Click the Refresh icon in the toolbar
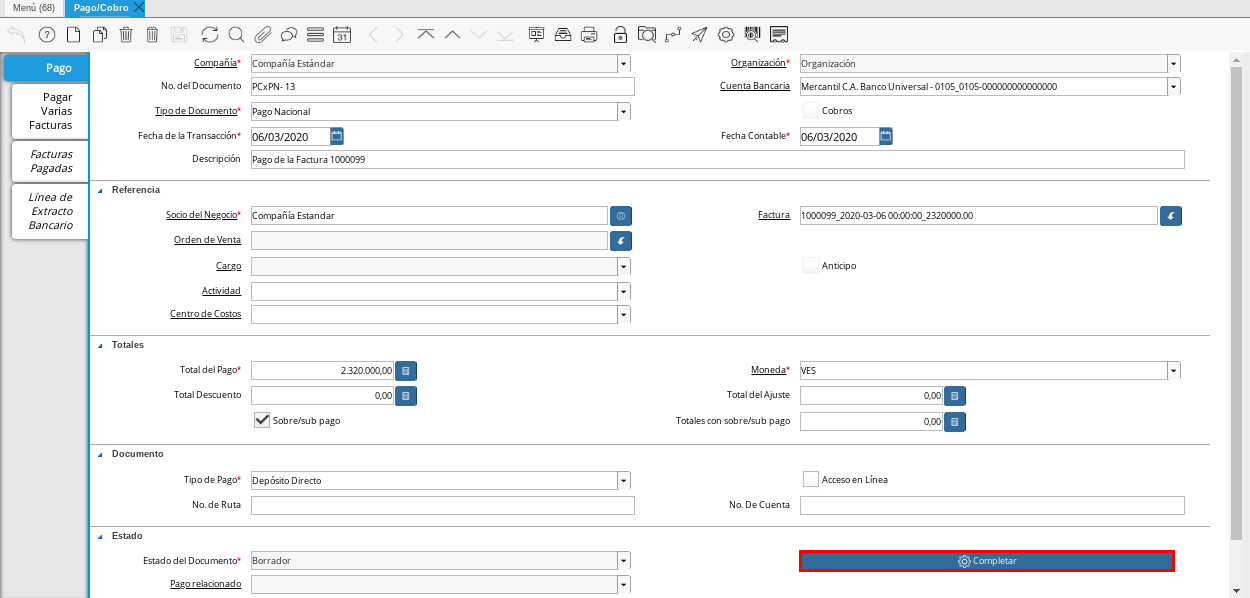This screenshot has height=598, width=1250. [x=209, y=35]
